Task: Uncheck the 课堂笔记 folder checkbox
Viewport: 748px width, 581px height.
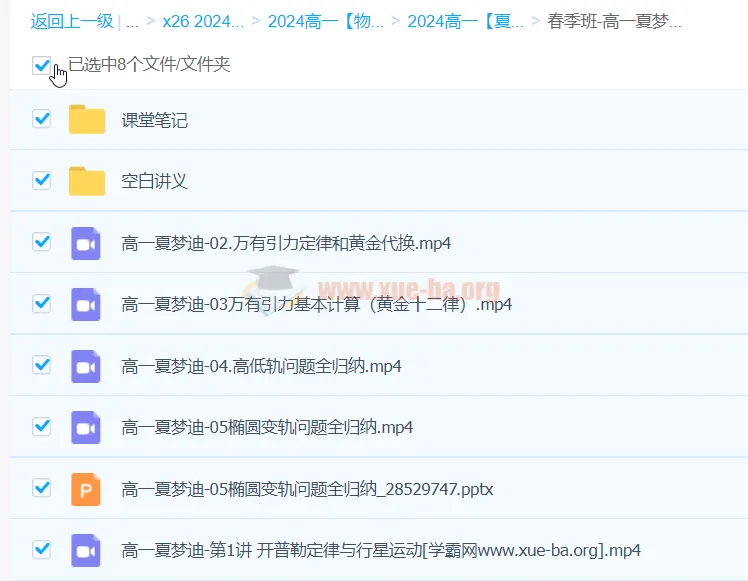Action: (x=42, y=119)
